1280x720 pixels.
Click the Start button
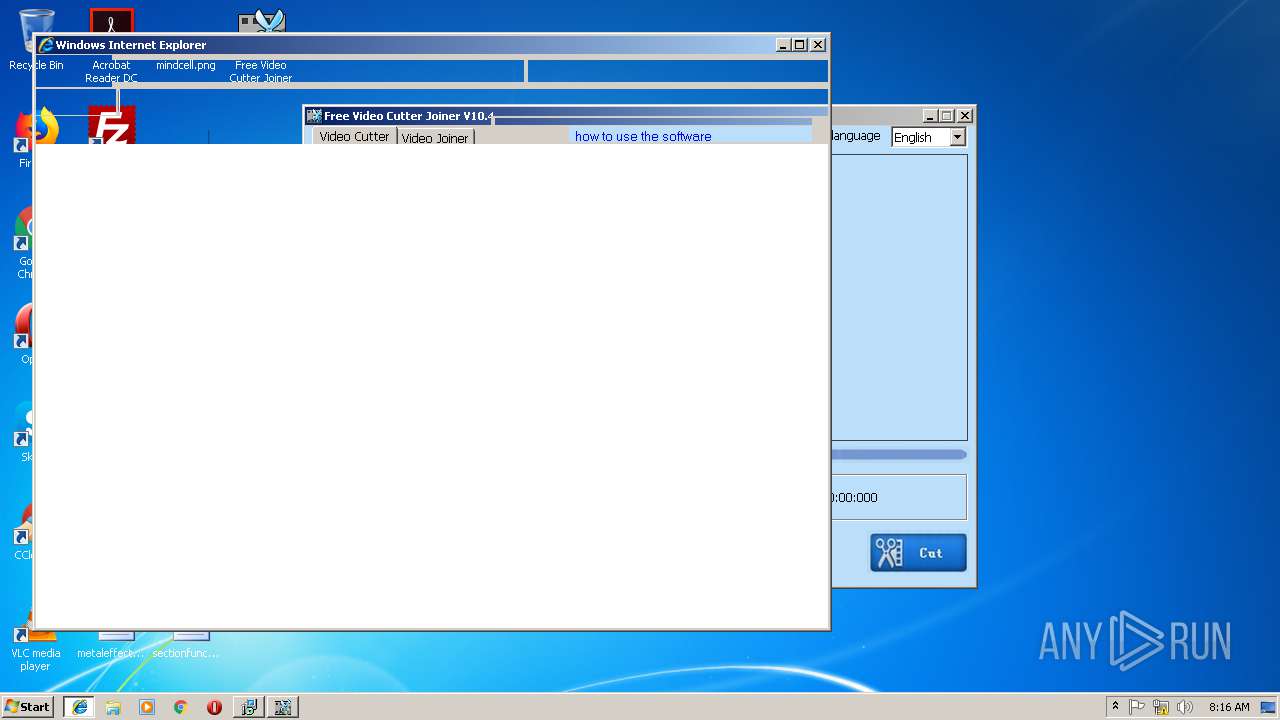point(28,707)
